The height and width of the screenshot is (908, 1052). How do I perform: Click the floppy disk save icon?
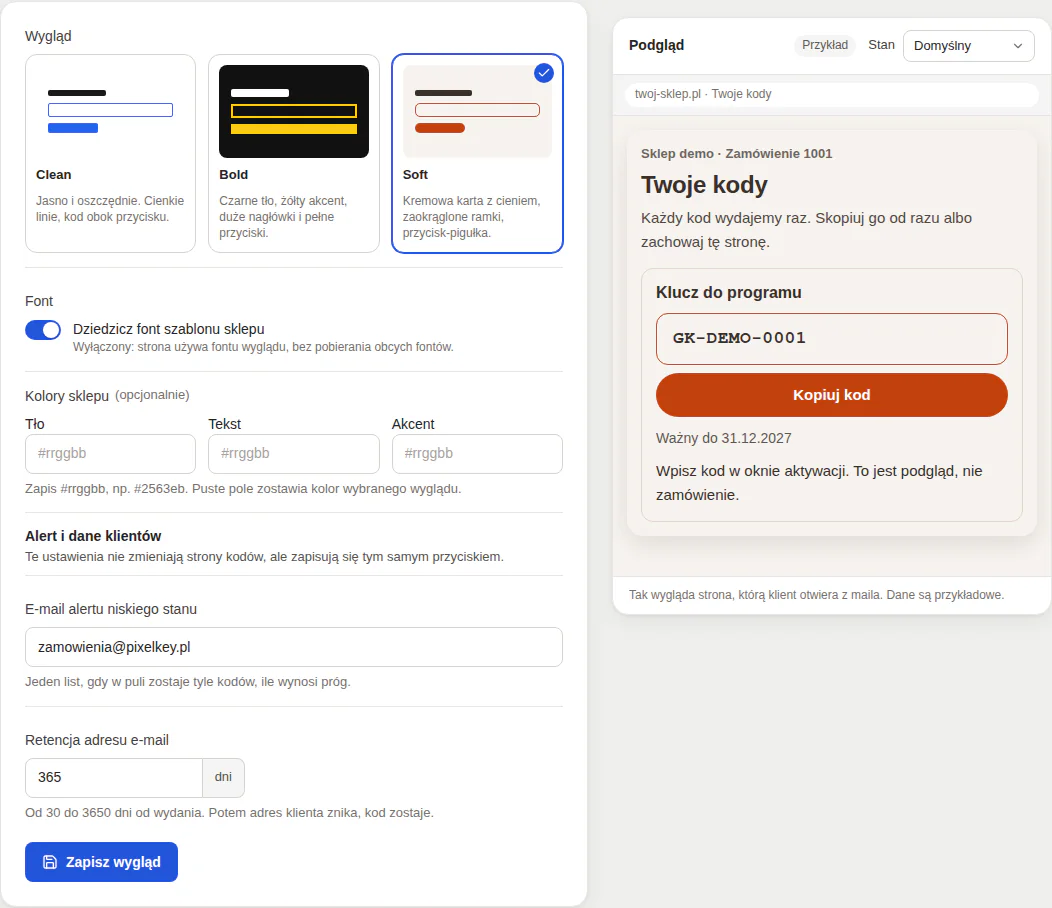pyautogui.click(x=50, y=862)
